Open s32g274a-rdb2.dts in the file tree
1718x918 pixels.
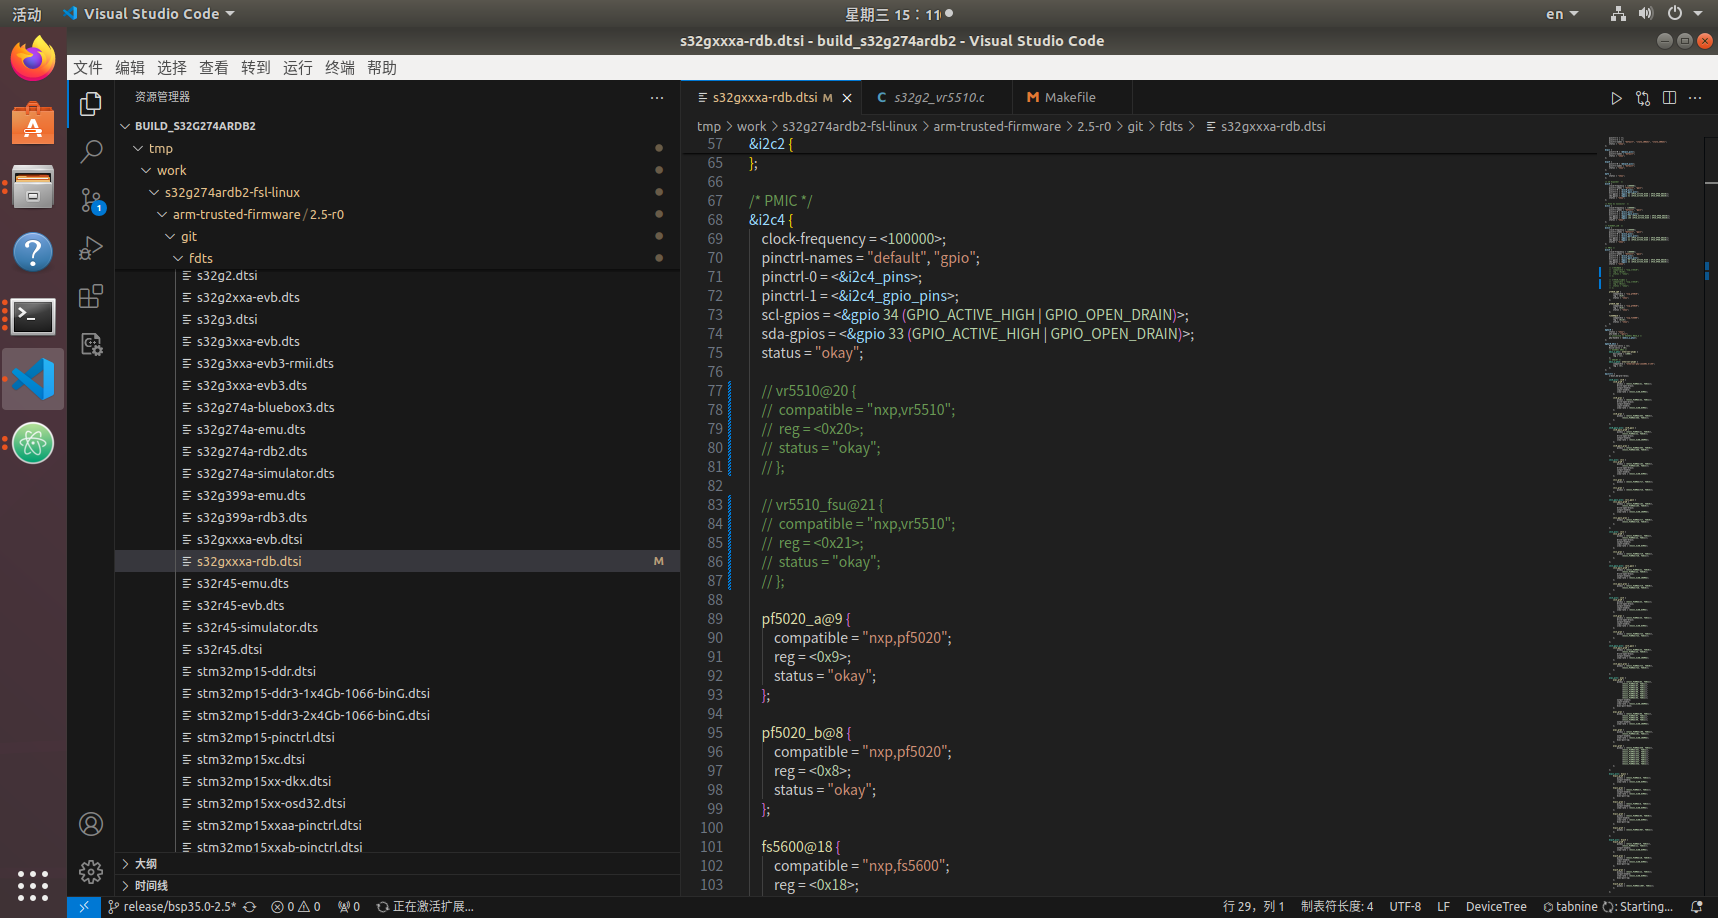pyautogui.click(x=251, y=451)
